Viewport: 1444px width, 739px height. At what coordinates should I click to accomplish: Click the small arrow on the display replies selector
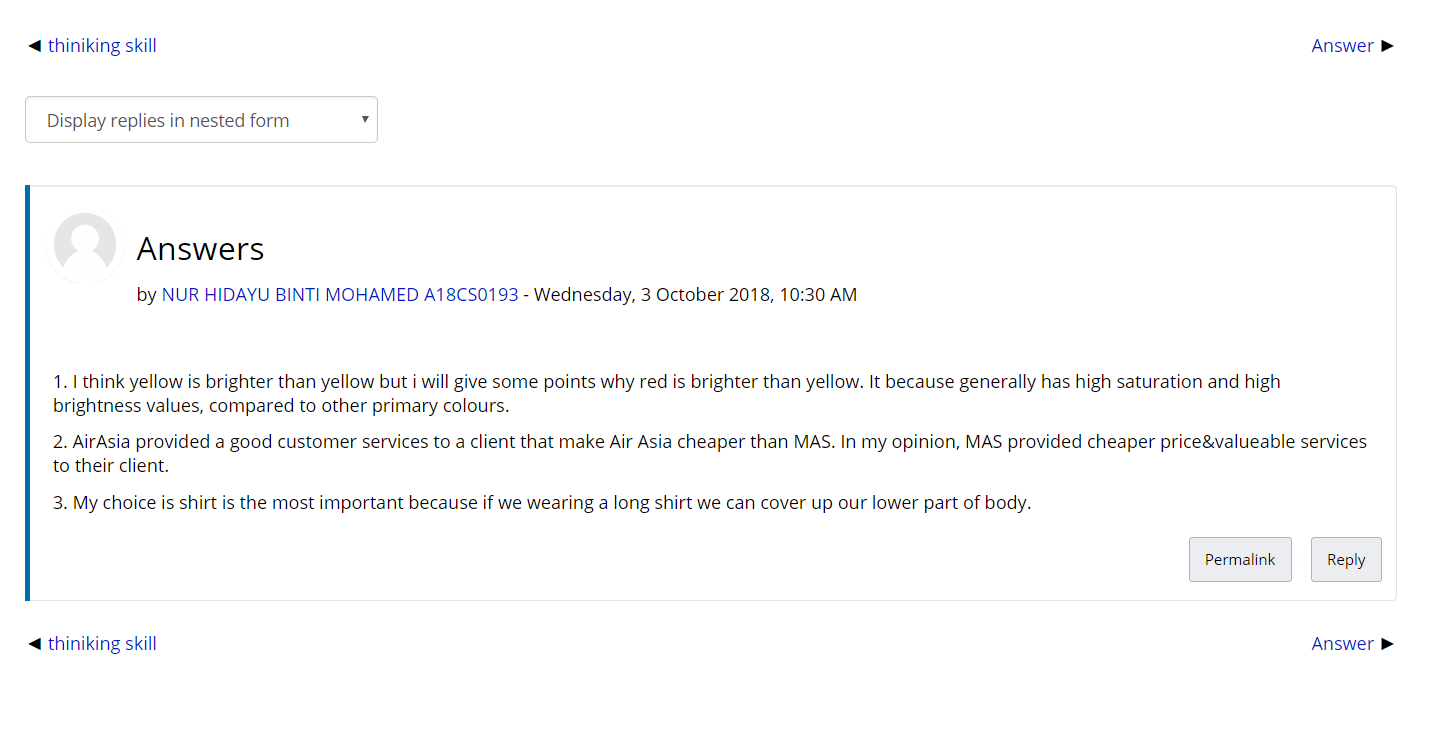365,119
